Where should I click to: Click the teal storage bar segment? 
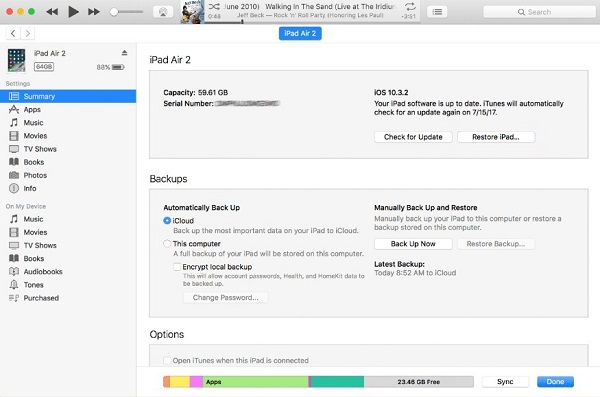click(338, 382)
